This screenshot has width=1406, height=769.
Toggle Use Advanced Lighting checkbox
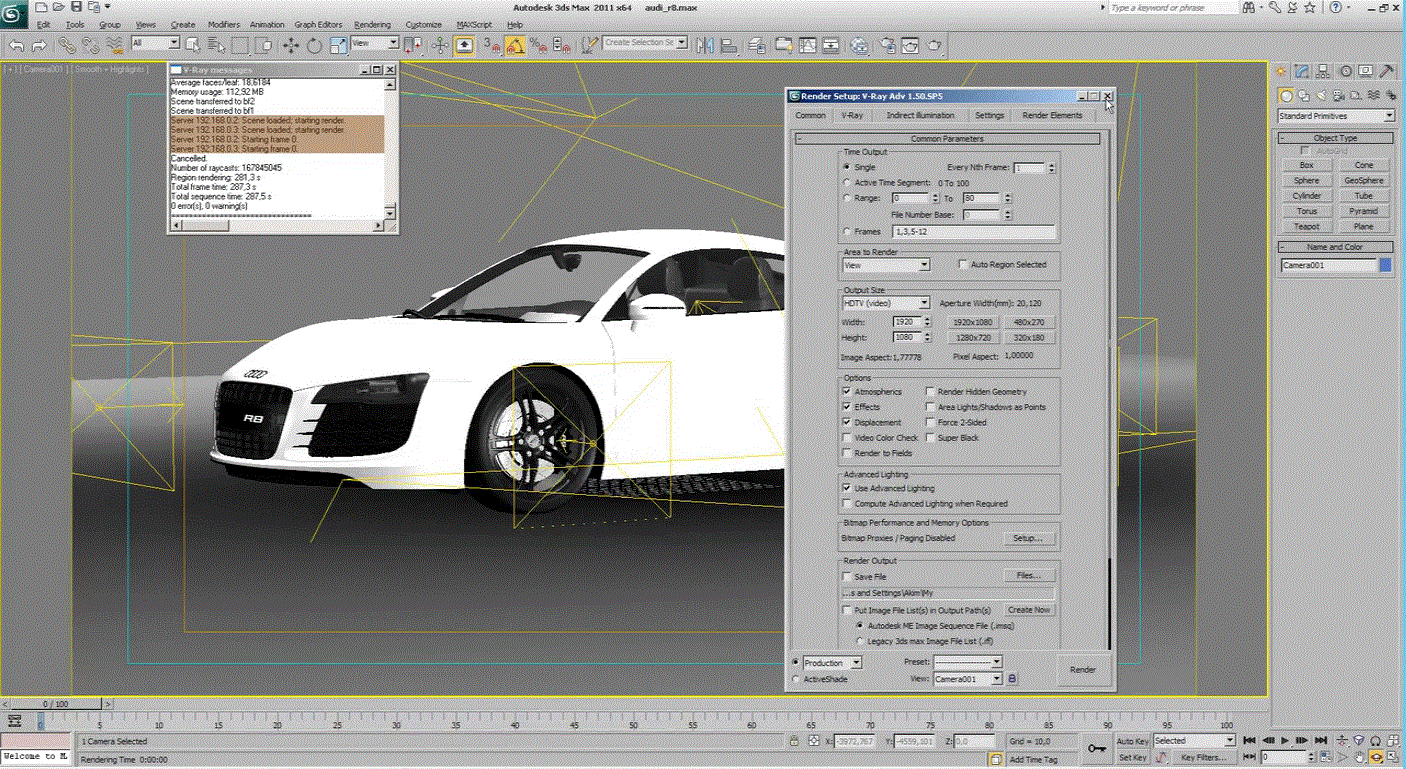(848, 488)
